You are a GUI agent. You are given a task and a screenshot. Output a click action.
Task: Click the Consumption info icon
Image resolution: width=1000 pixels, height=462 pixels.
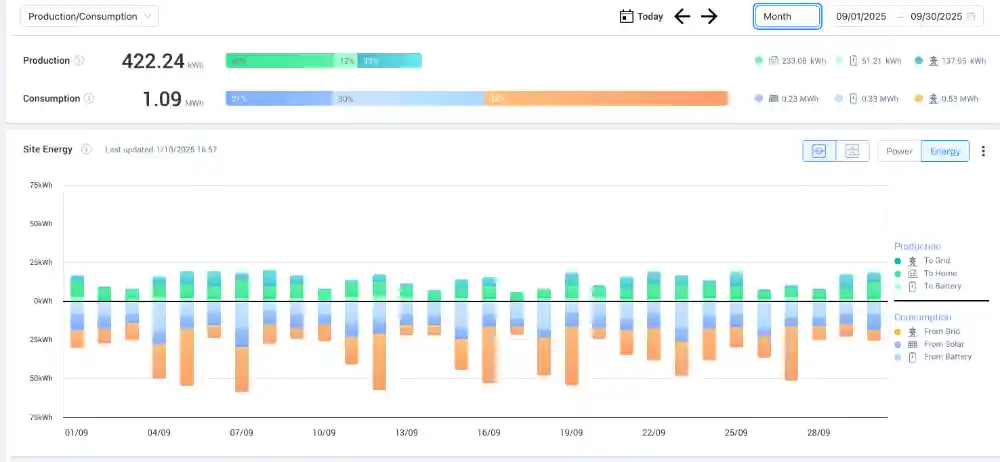pyautogui.click(x=89, y=99)
